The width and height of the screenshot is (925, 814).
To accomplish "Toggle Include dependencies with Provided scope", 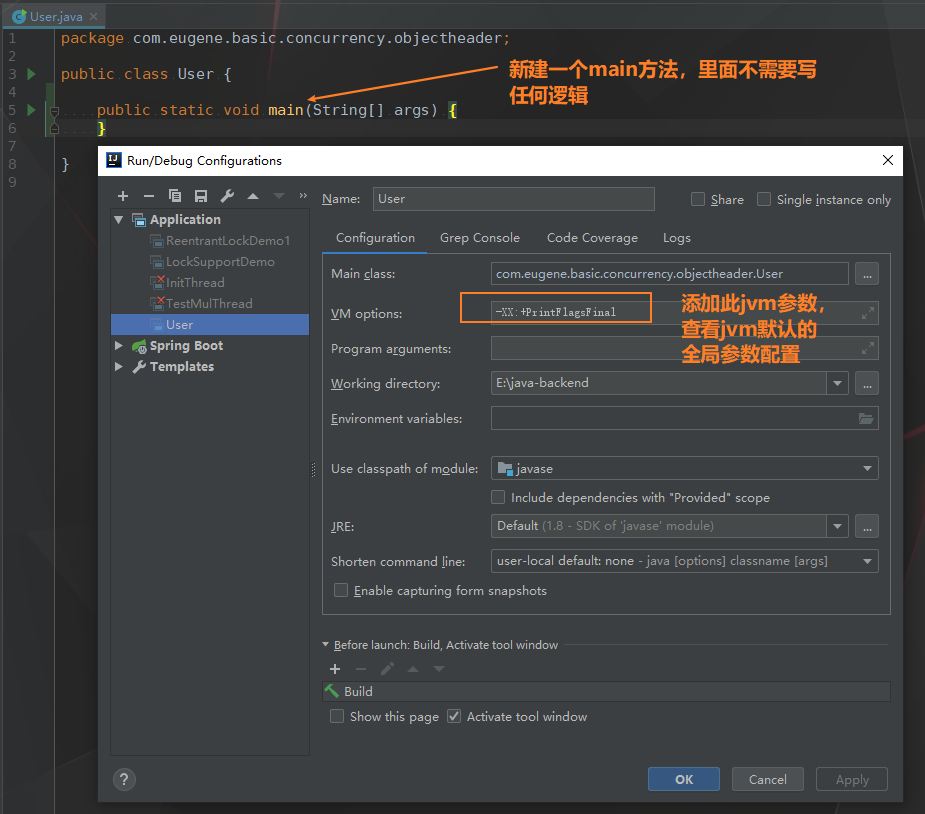I will [498, 497].
